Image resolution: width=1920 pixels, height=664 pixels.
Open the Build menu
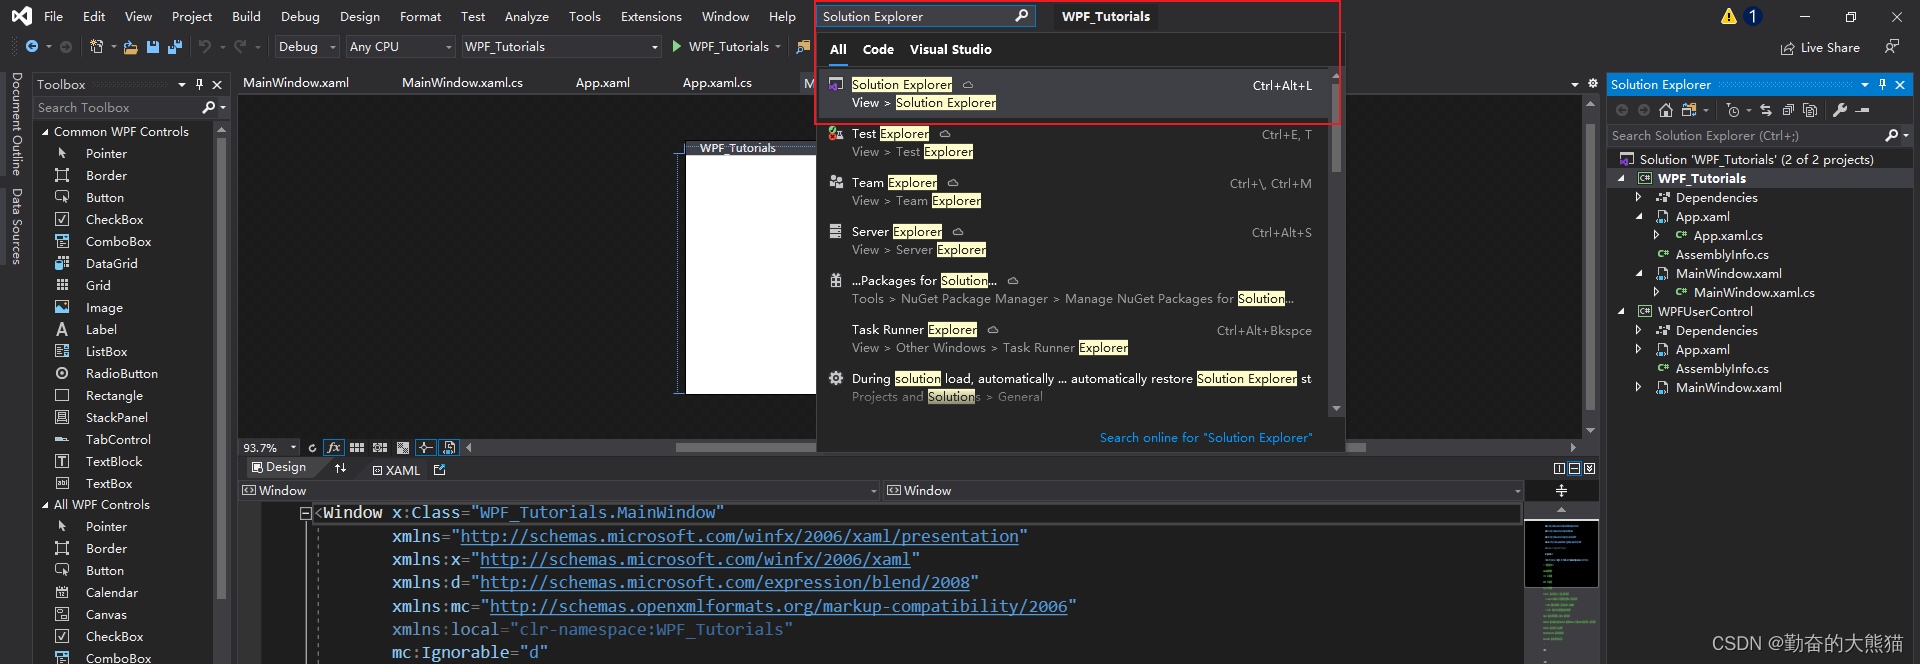pyautogui.click(x=246, y=17)
